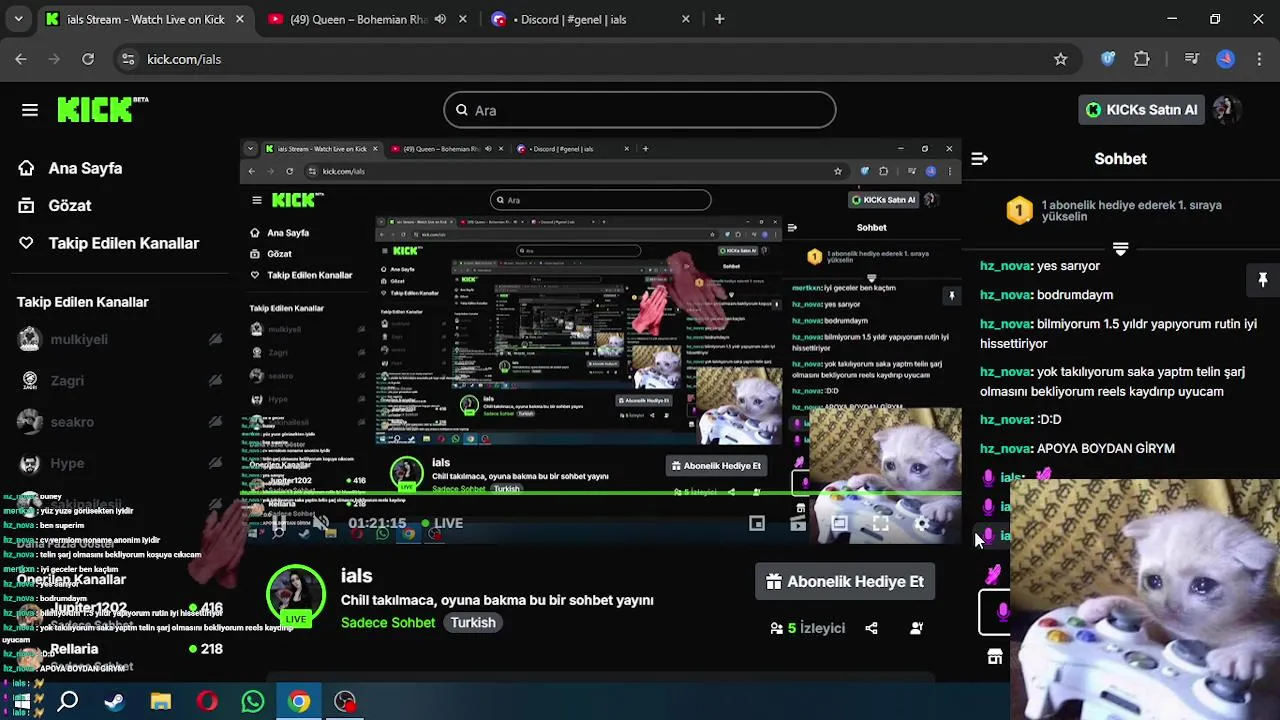Collapse the Sohbet chat panel
1280x720 pixels.
tap(980, 158)
